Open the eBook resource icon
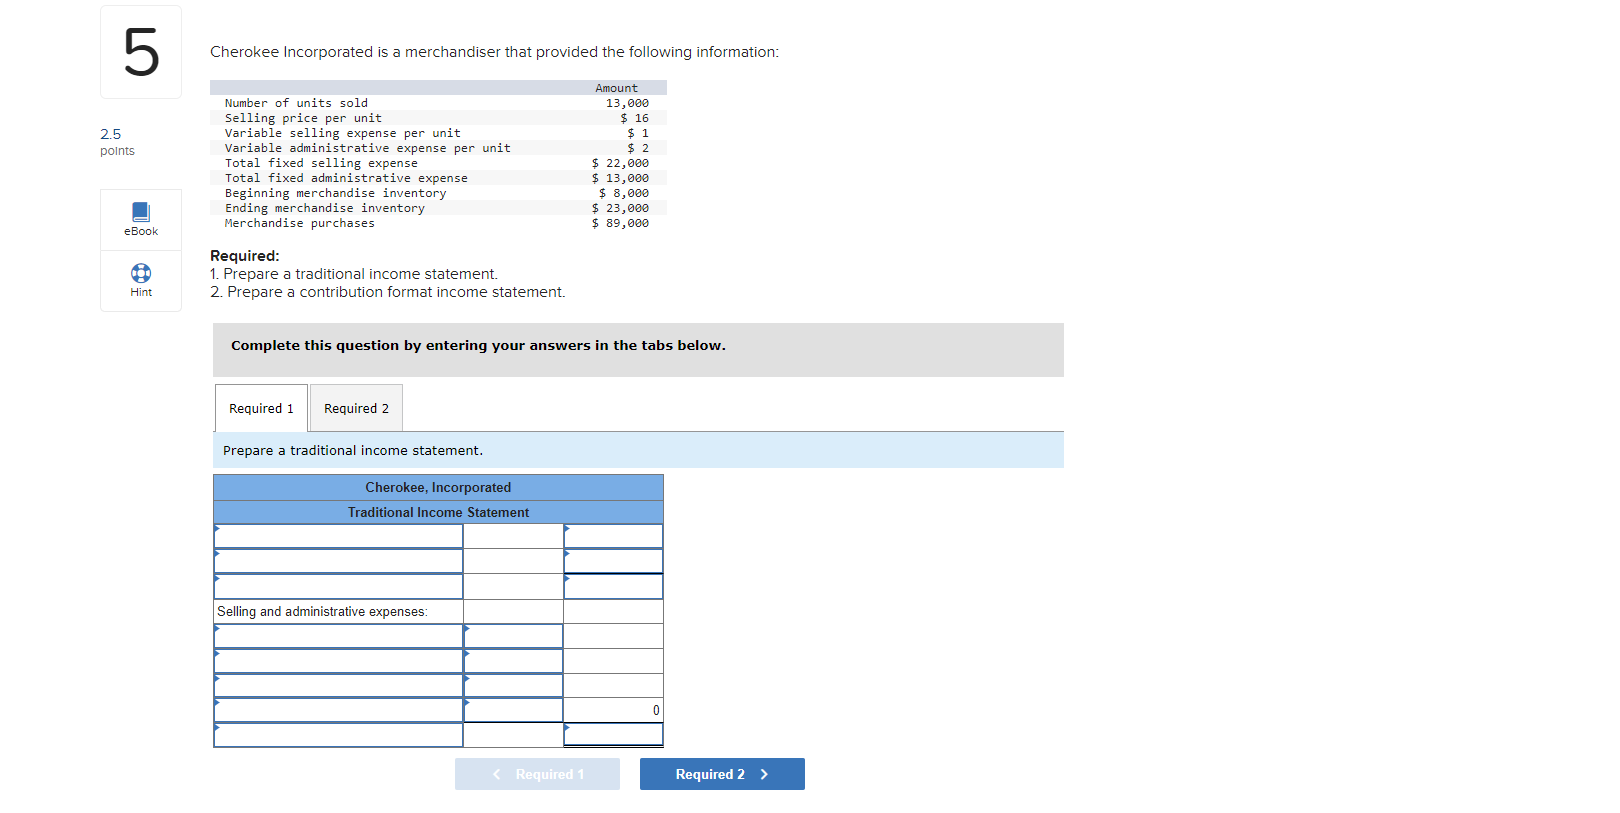This screenshot has width=1620, height=813. point(141,212)
